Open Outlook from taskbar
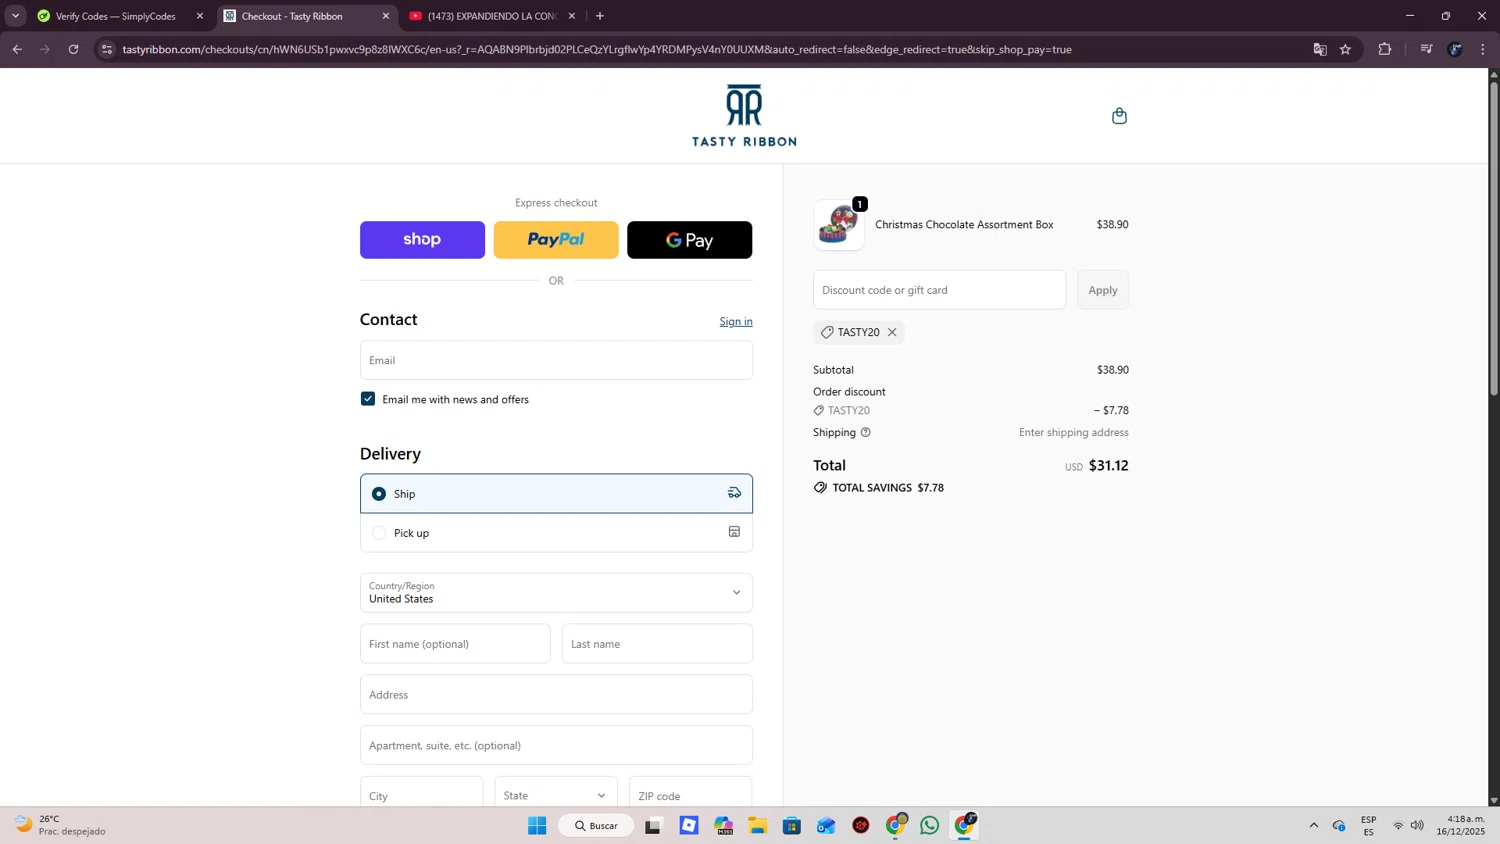The image size is (1500, 844). (x=826, y=826)
